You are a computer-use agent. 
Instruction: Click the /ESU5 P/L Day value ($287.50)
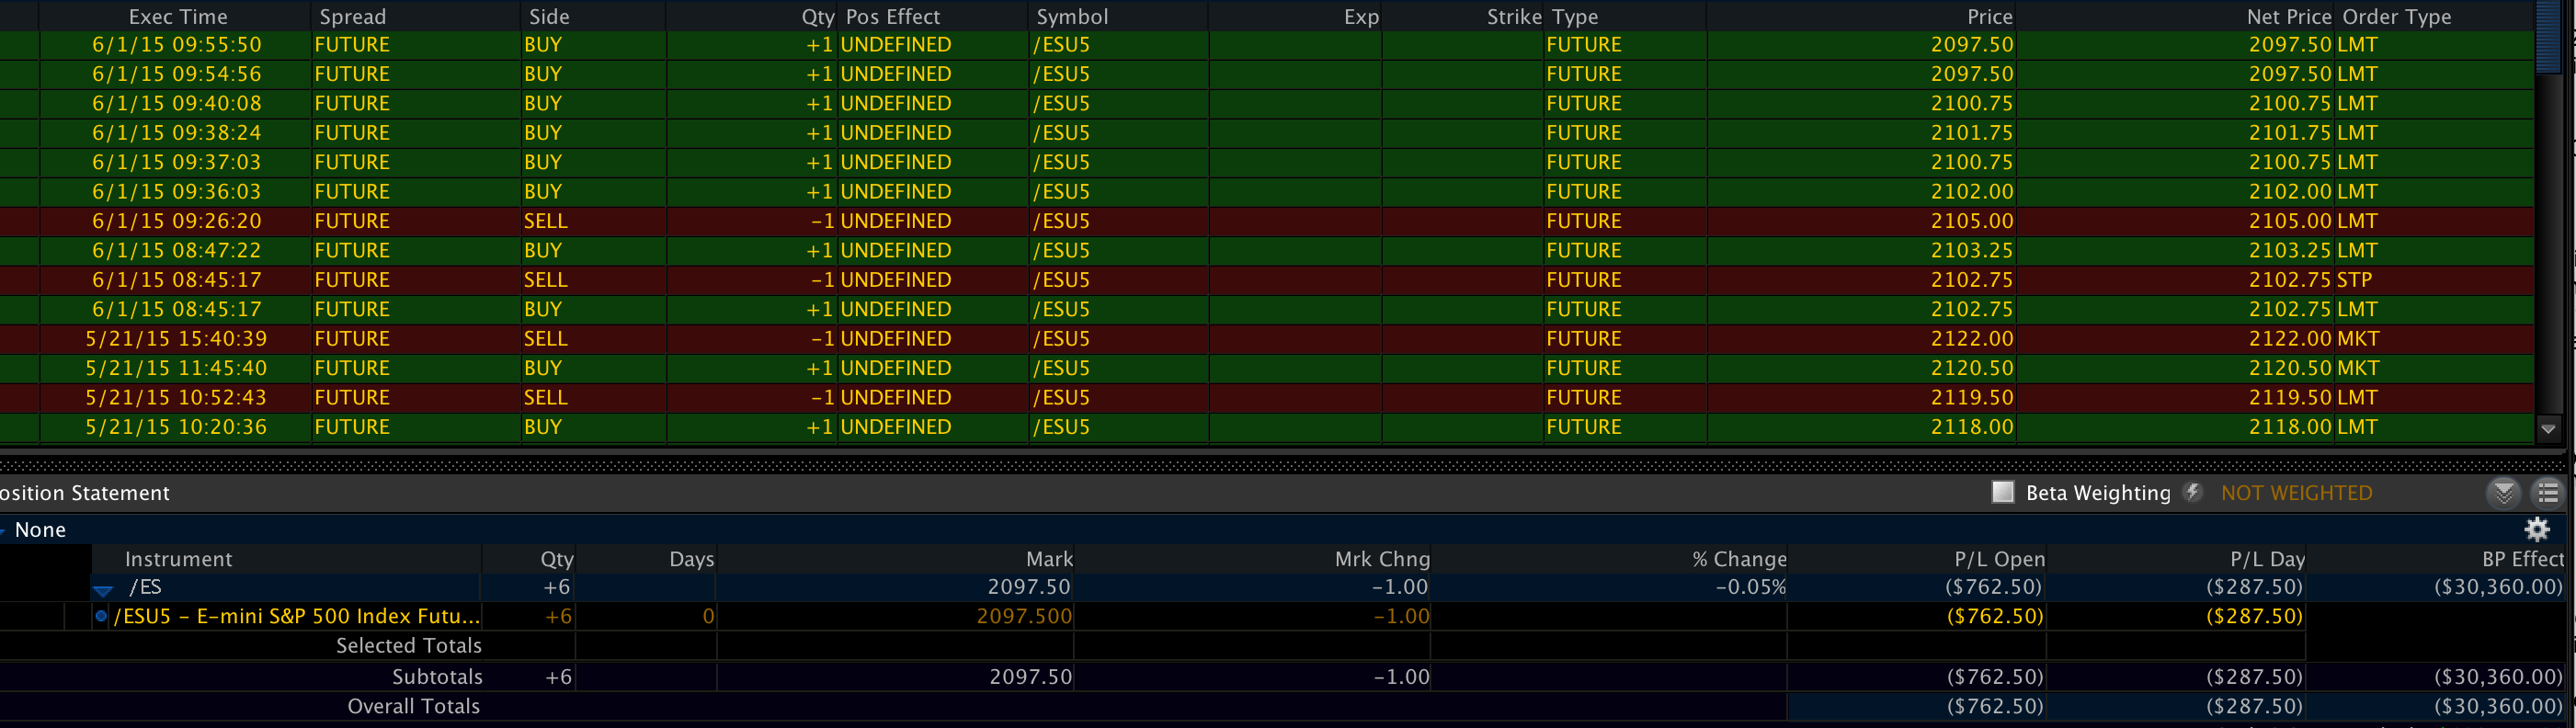point(2254,616)
